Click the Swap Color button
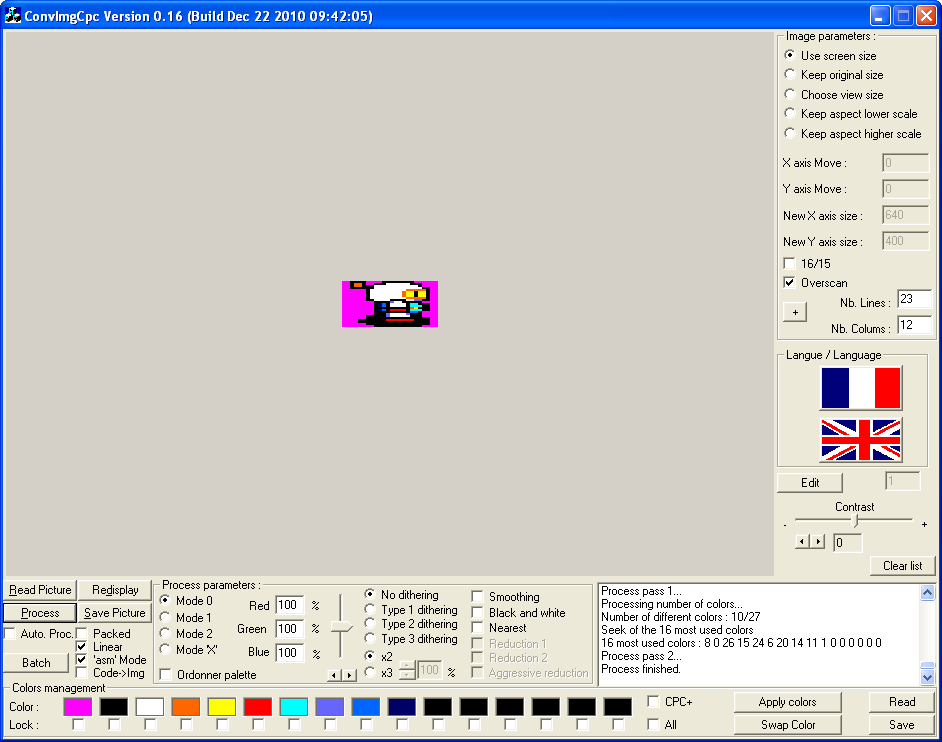This screenshot has height=742, width=942. pos(787,725)
